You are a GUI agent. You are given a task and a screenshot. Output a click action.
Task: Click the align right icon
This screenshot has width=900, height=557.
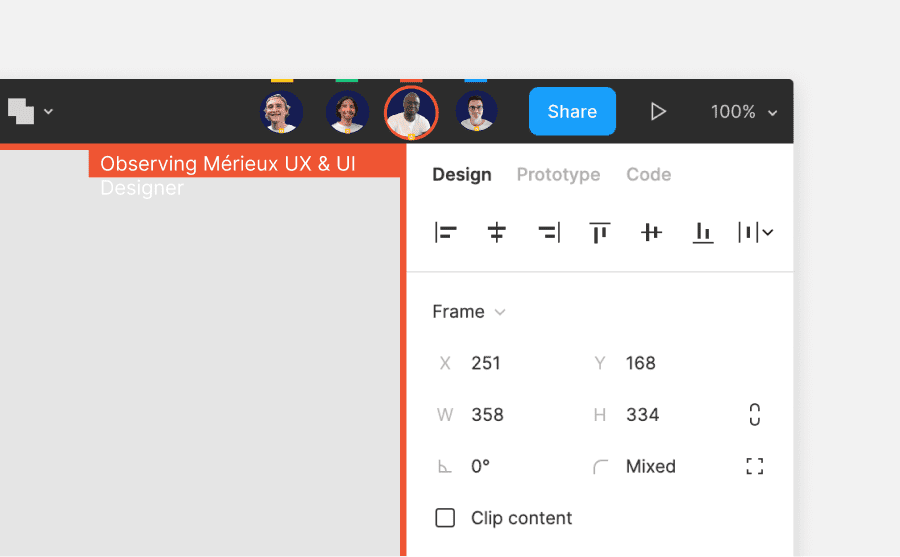point(549,233)
